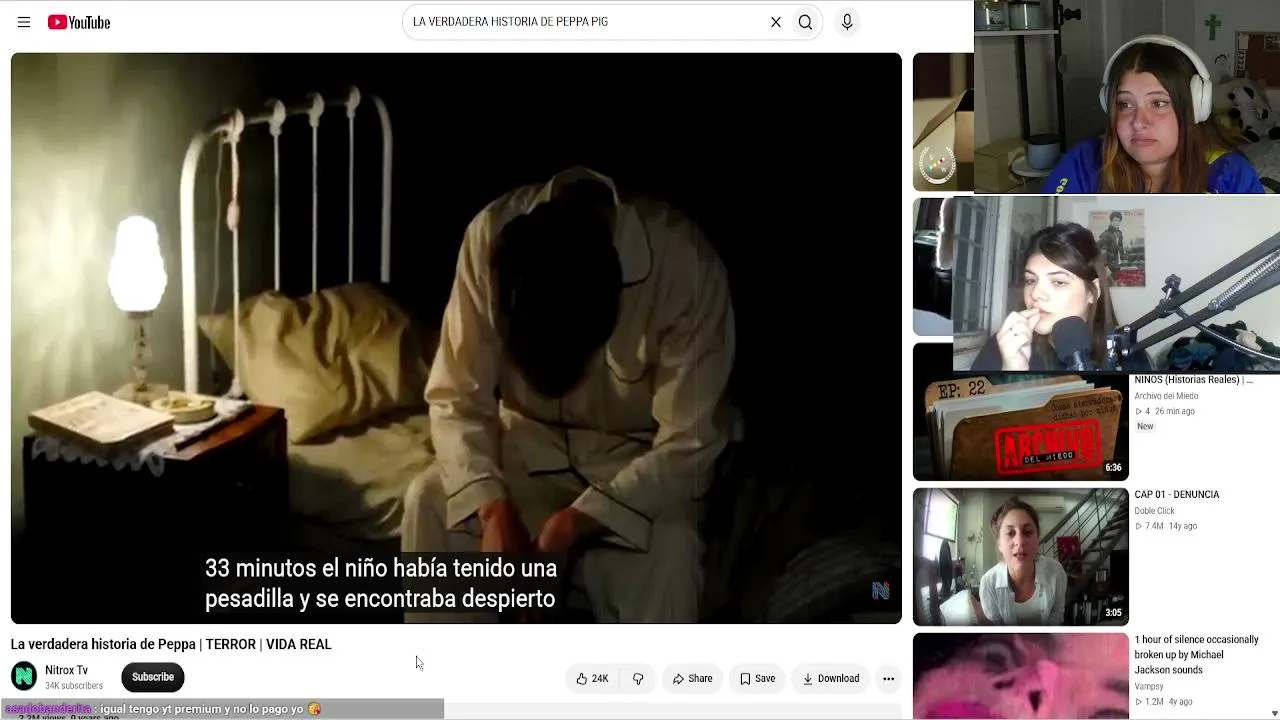1280x720 pixels.
Task: Open Michael Jackson silence video thumbnail
Action: click(1020, 676)
